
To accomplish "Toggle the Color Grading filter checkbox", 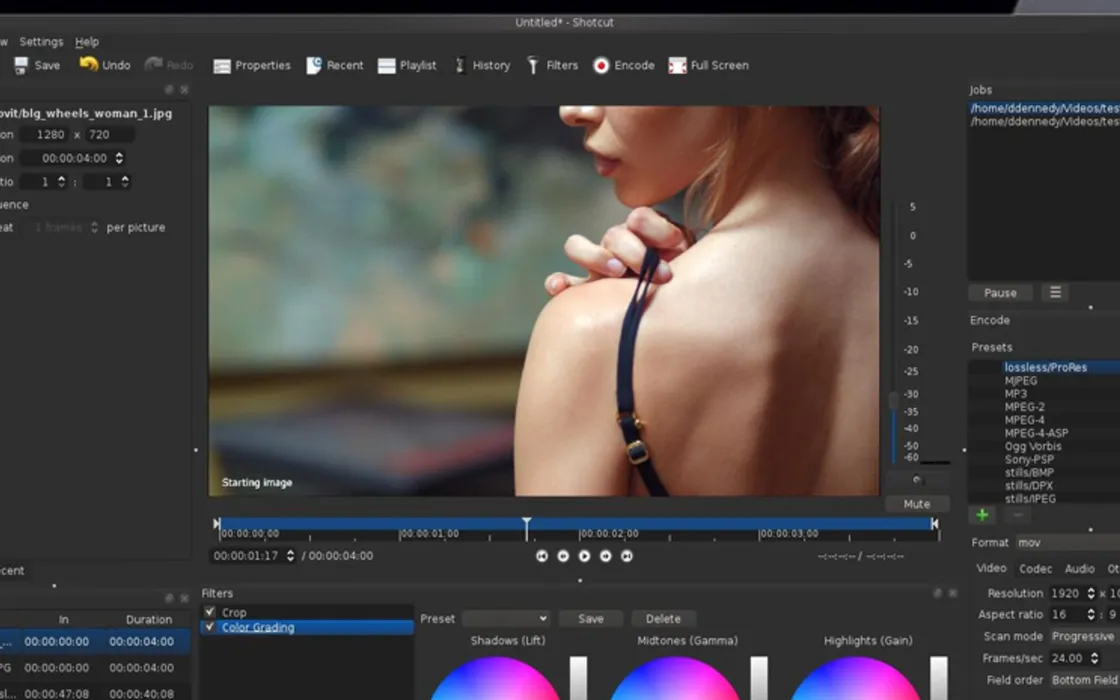I will 209,626.
